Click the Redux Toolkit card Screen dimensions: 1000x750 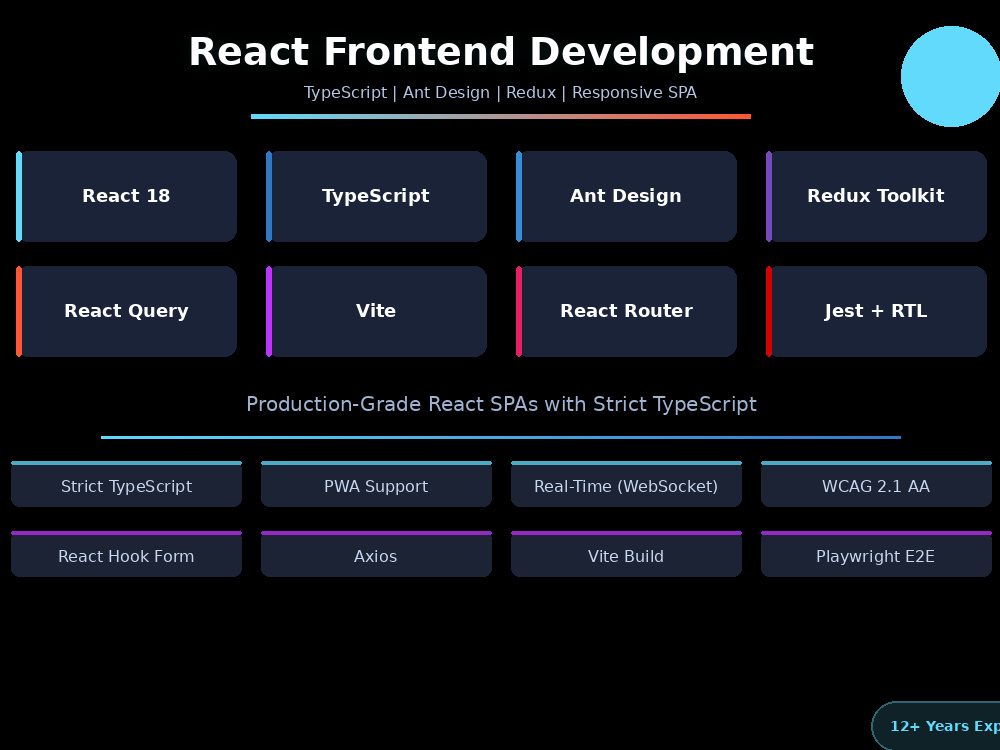(x=876, y=196)
